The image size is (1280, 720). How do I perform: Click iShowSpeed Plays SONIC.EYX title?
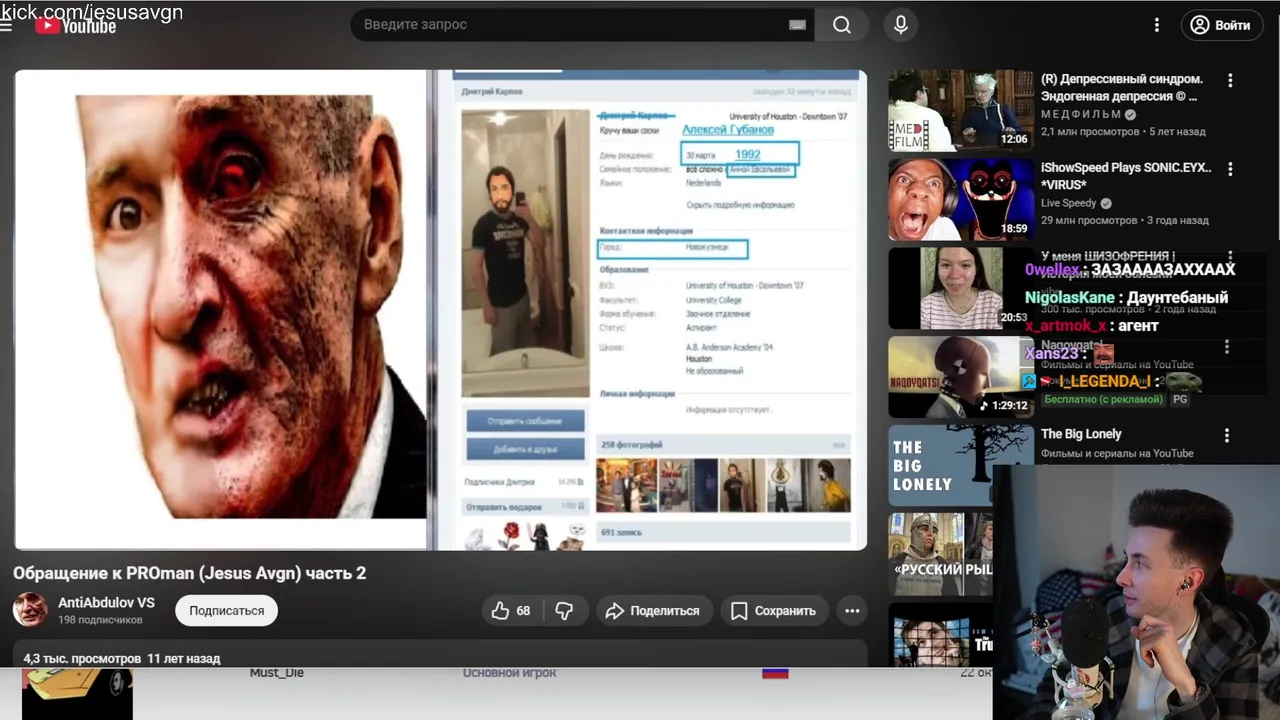click(x=1126, y=176)
